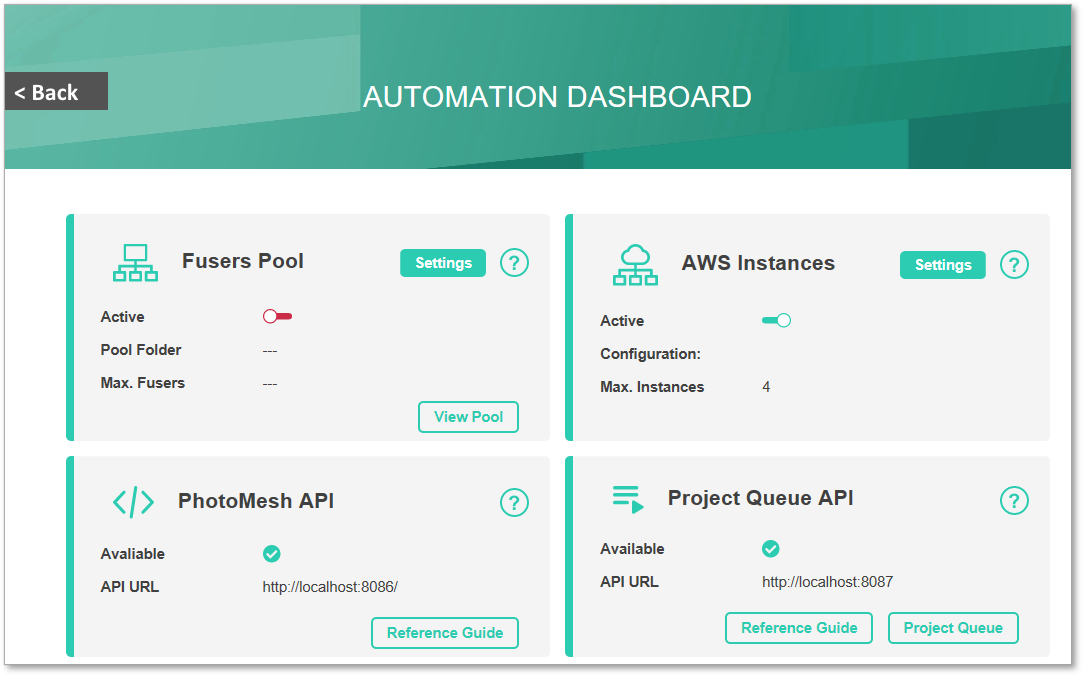Click the AWS Instances heading
This screenshot has height=676, width=1083.
758,263
